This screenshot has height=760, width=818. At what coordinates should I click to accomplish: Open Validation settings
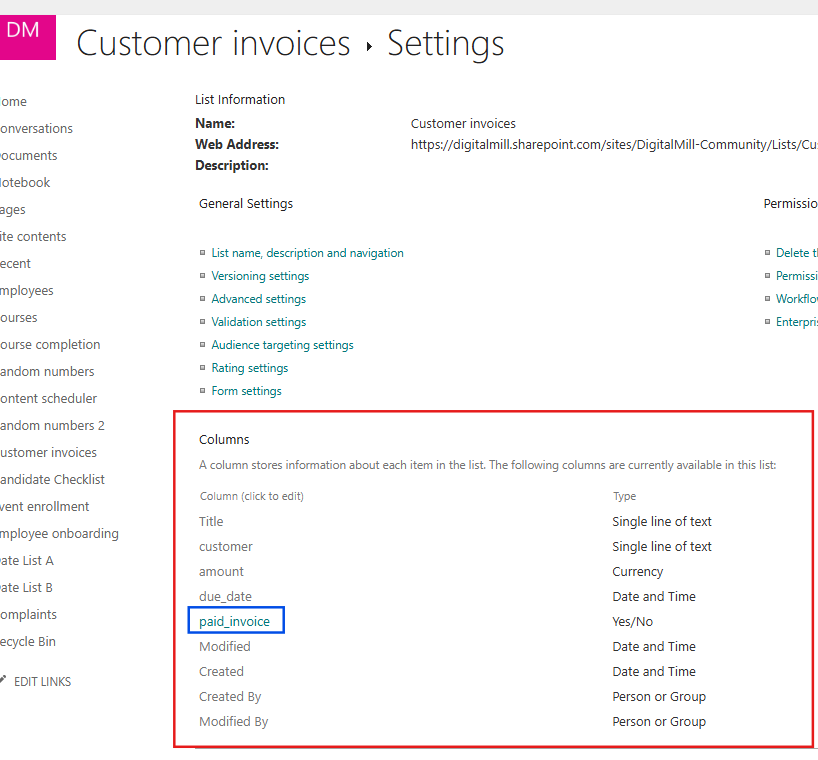coord(258,321)
